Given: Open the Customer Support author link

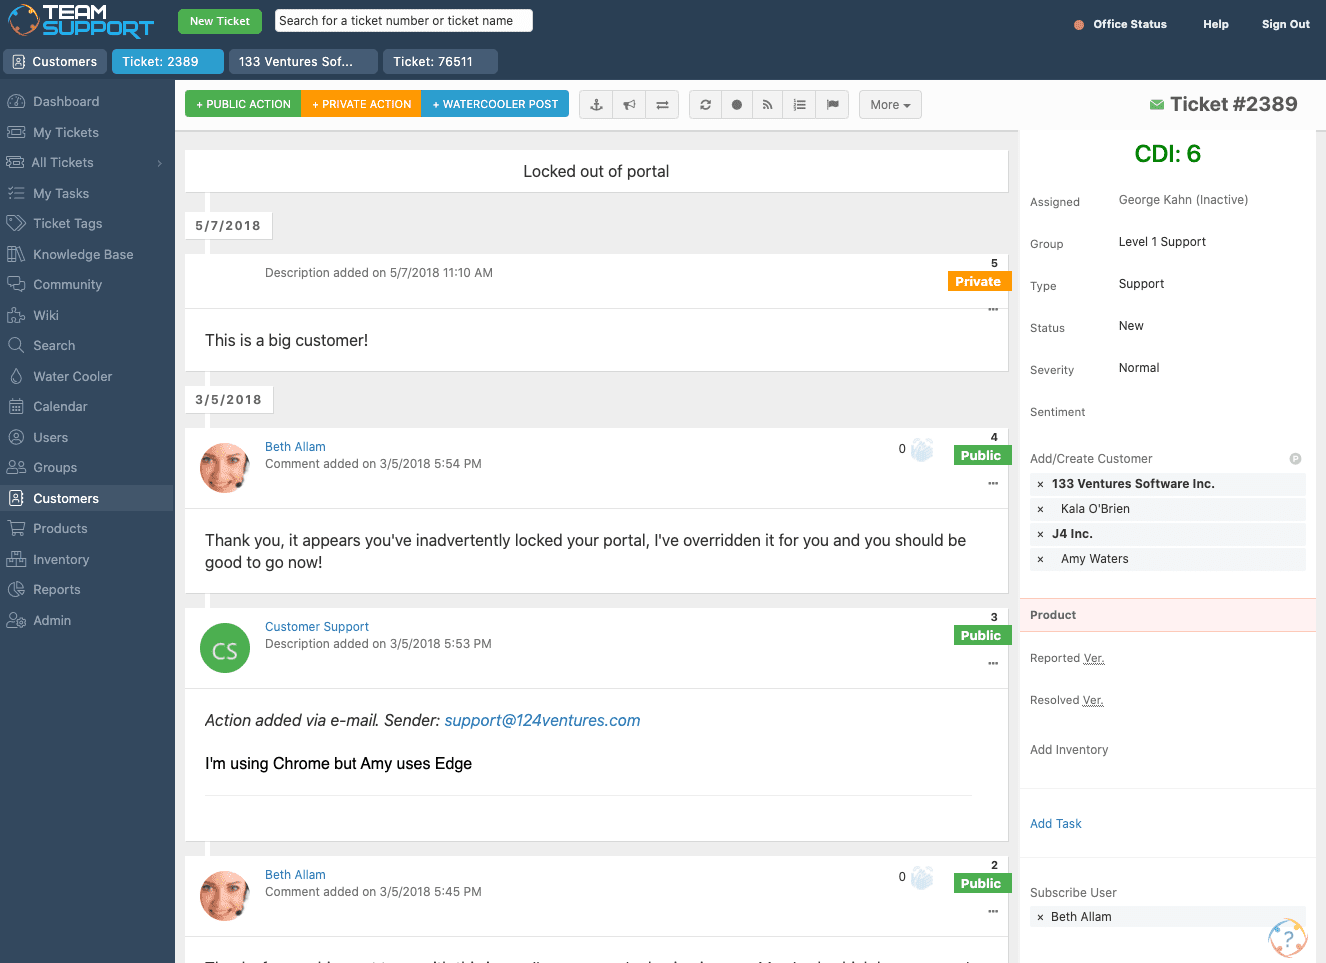Looking at the screenshot, I should tap(317, 627).
